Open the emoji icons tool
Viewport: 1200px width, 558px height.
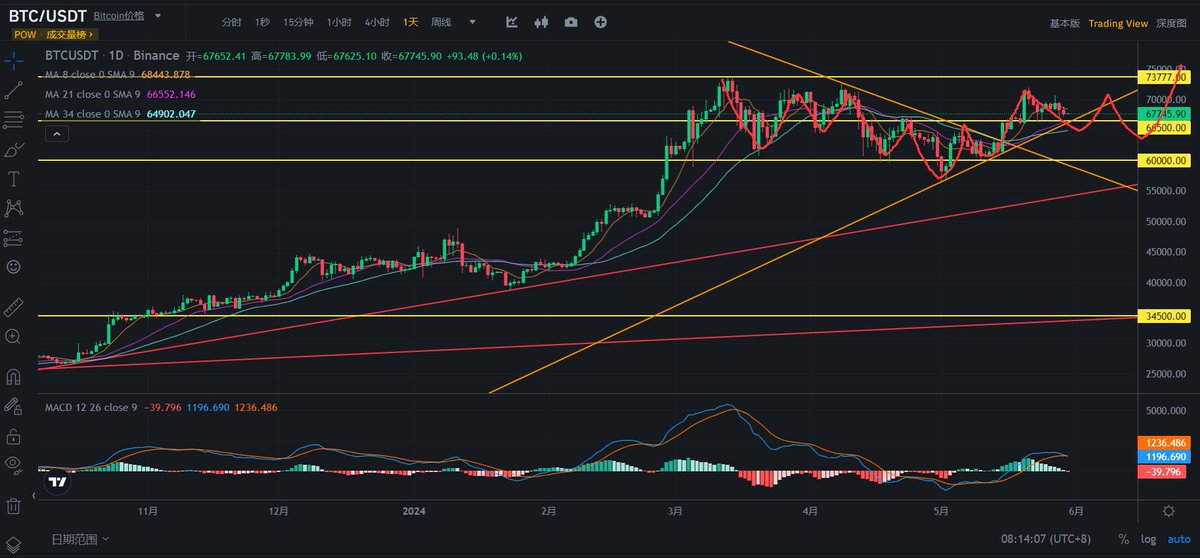point(13,267)
